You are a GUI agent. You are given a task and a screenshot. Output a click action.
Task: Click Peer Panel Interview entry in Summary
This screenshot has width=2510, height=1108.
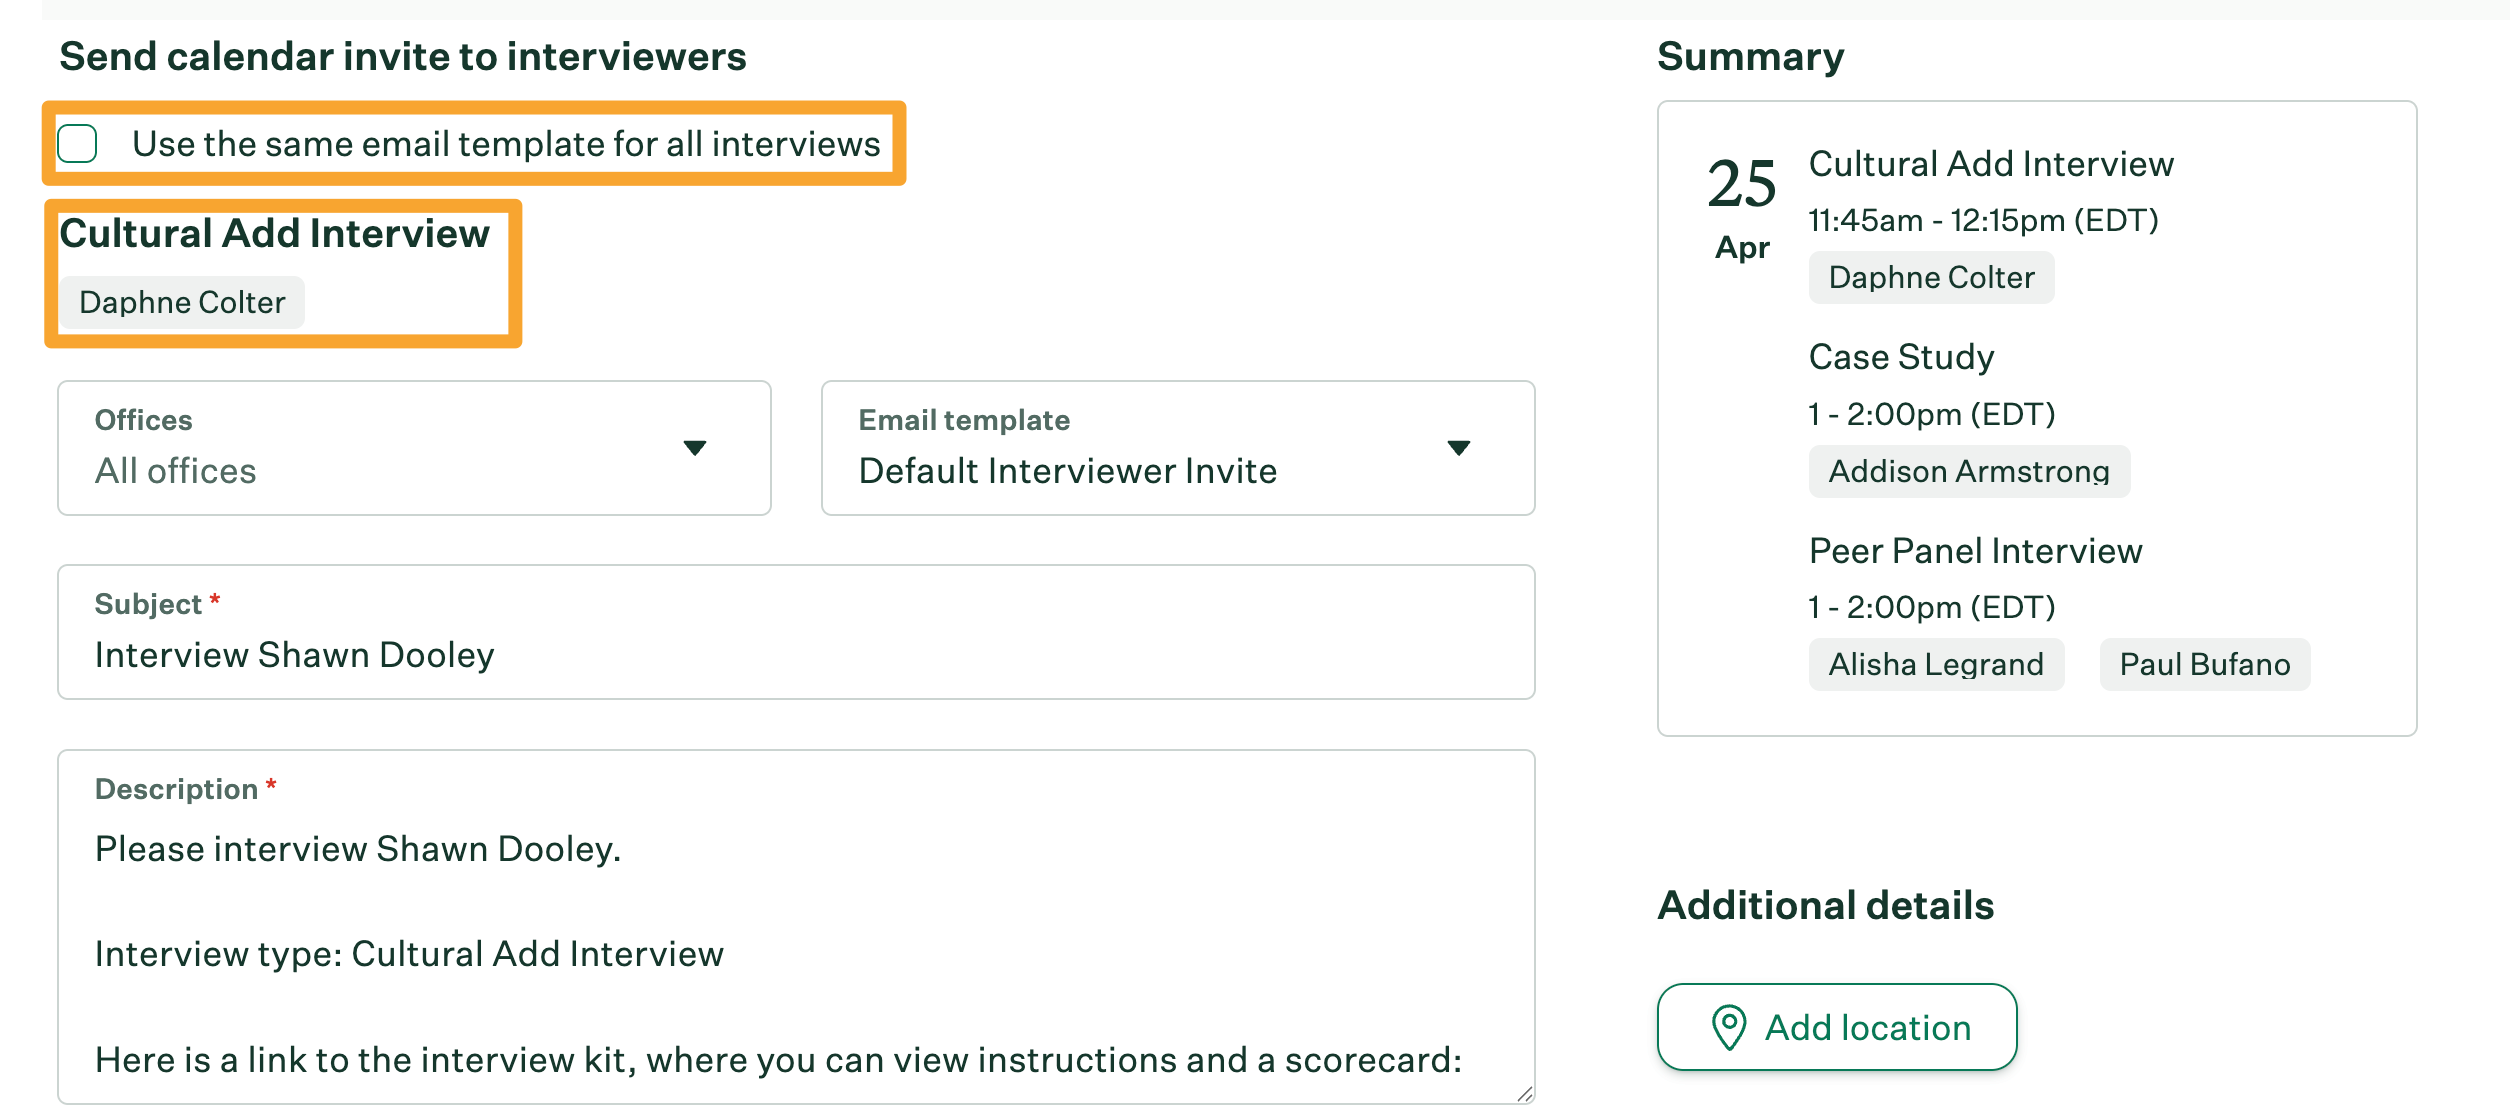pyautogui.click(x=1975, y=551)
